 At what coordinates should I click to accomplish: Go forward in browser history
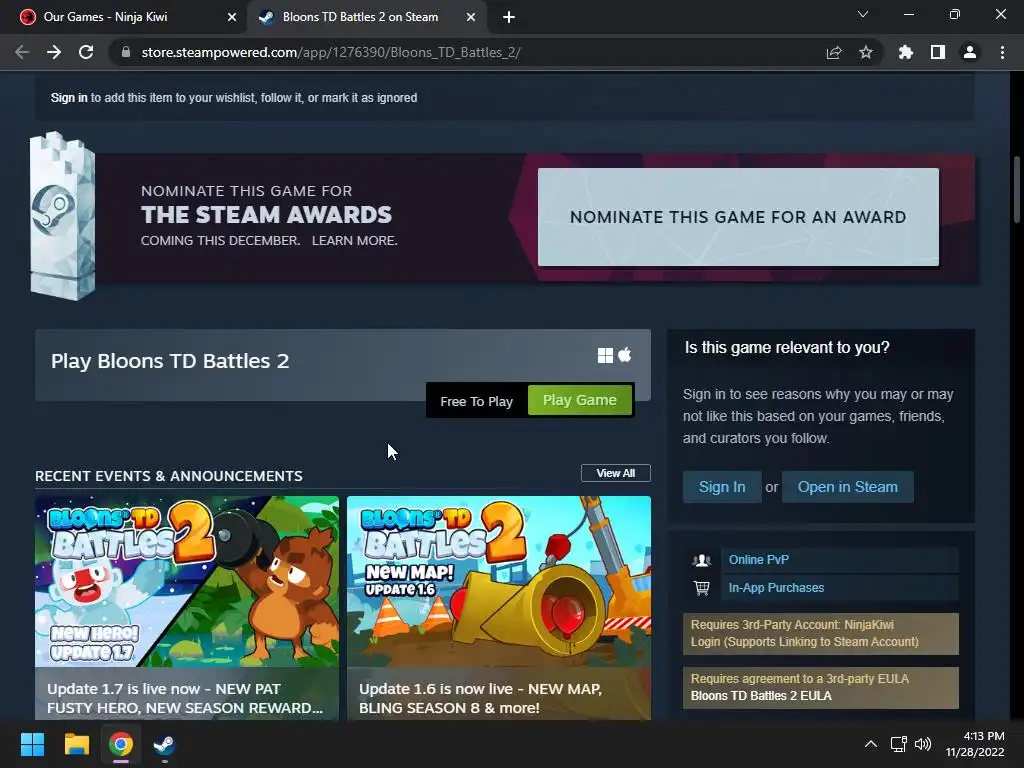pos(54,52)
